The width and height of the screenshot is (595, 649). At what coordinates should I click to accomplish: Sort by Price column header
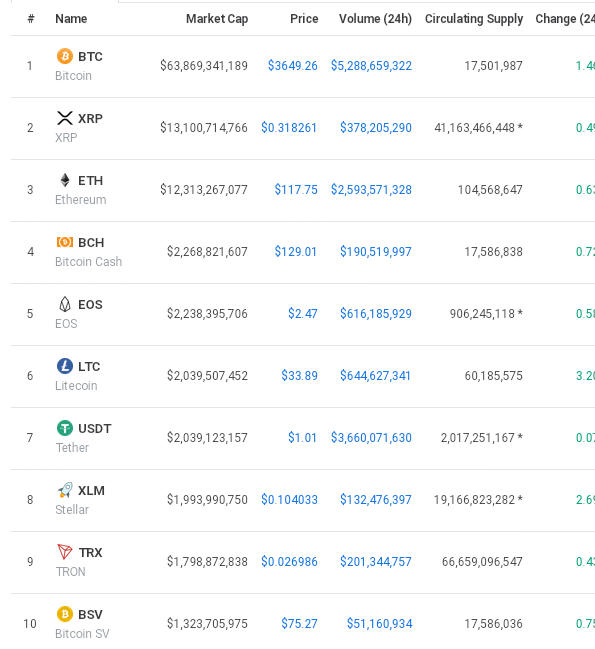304,19
